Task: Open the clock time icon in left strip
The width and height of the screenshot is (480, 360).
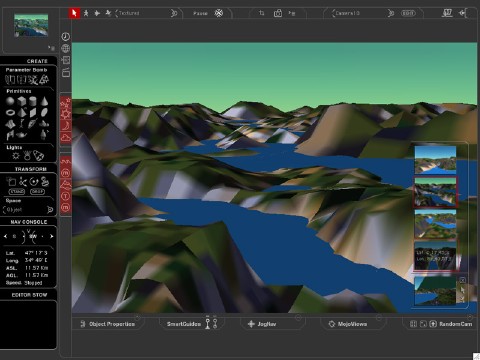Action: coord(66,36)
